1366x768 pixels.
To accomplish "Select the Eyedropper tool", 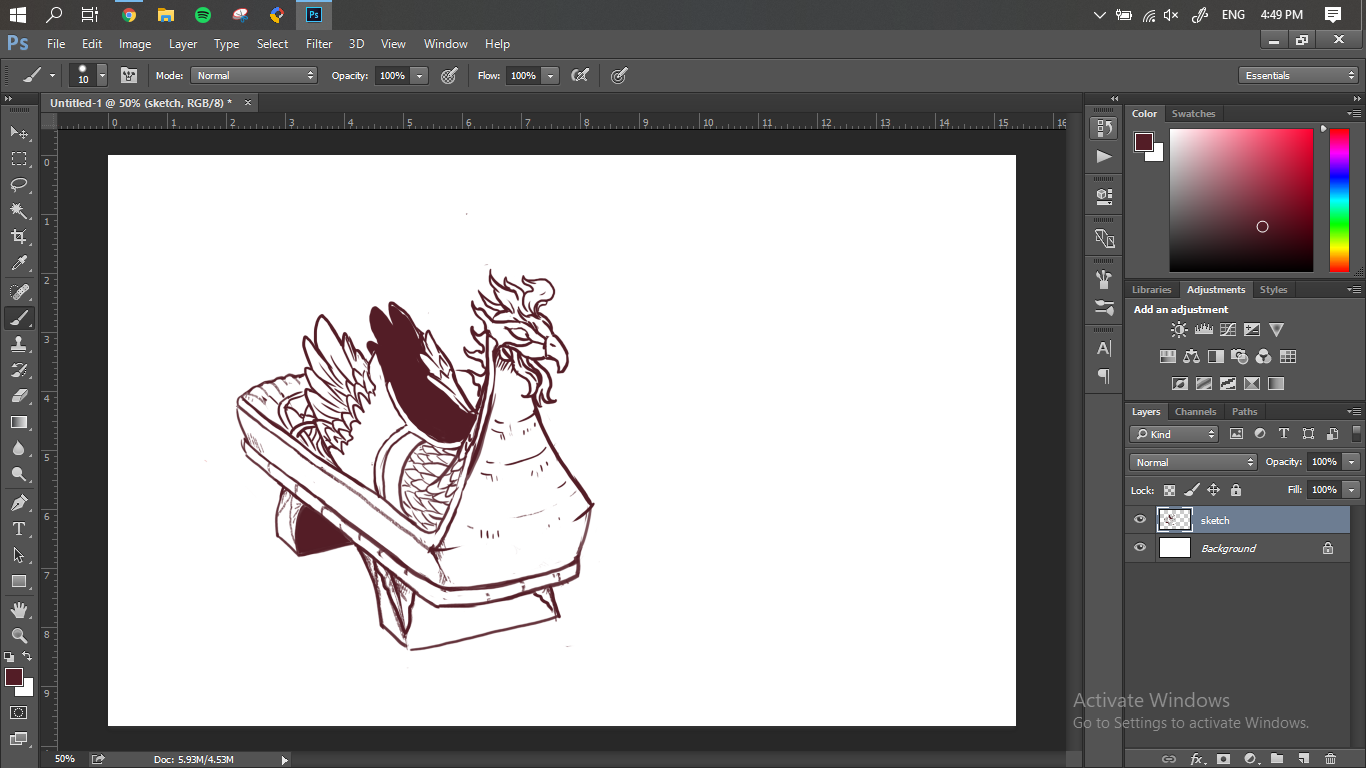I will (19, 264).
